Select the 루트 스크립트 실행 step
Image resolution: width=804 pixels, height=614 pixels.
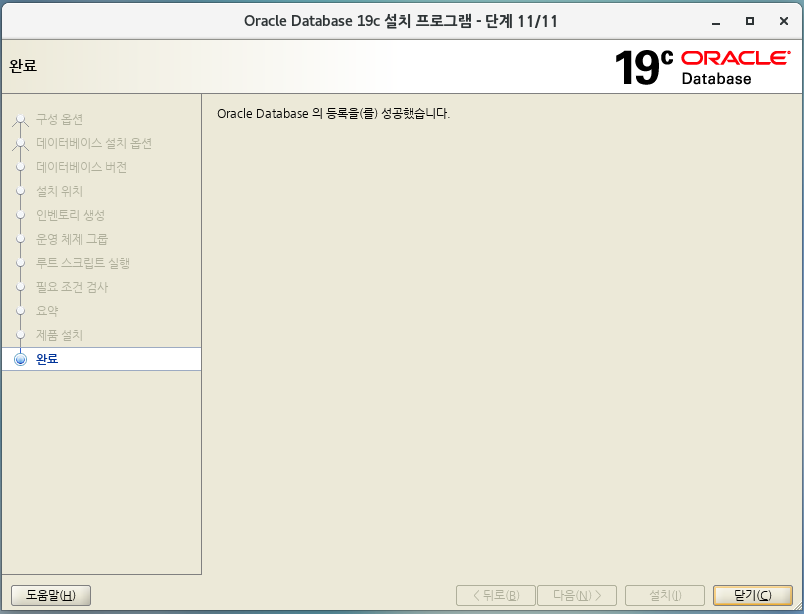point(83,263)
